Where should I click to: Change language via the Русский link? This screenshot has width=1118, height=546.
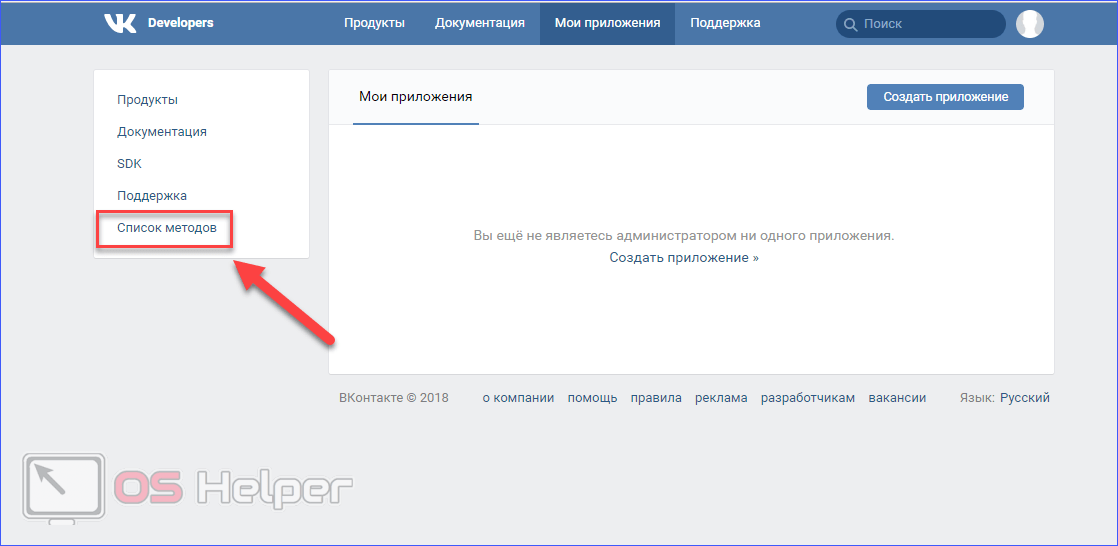1024,398
